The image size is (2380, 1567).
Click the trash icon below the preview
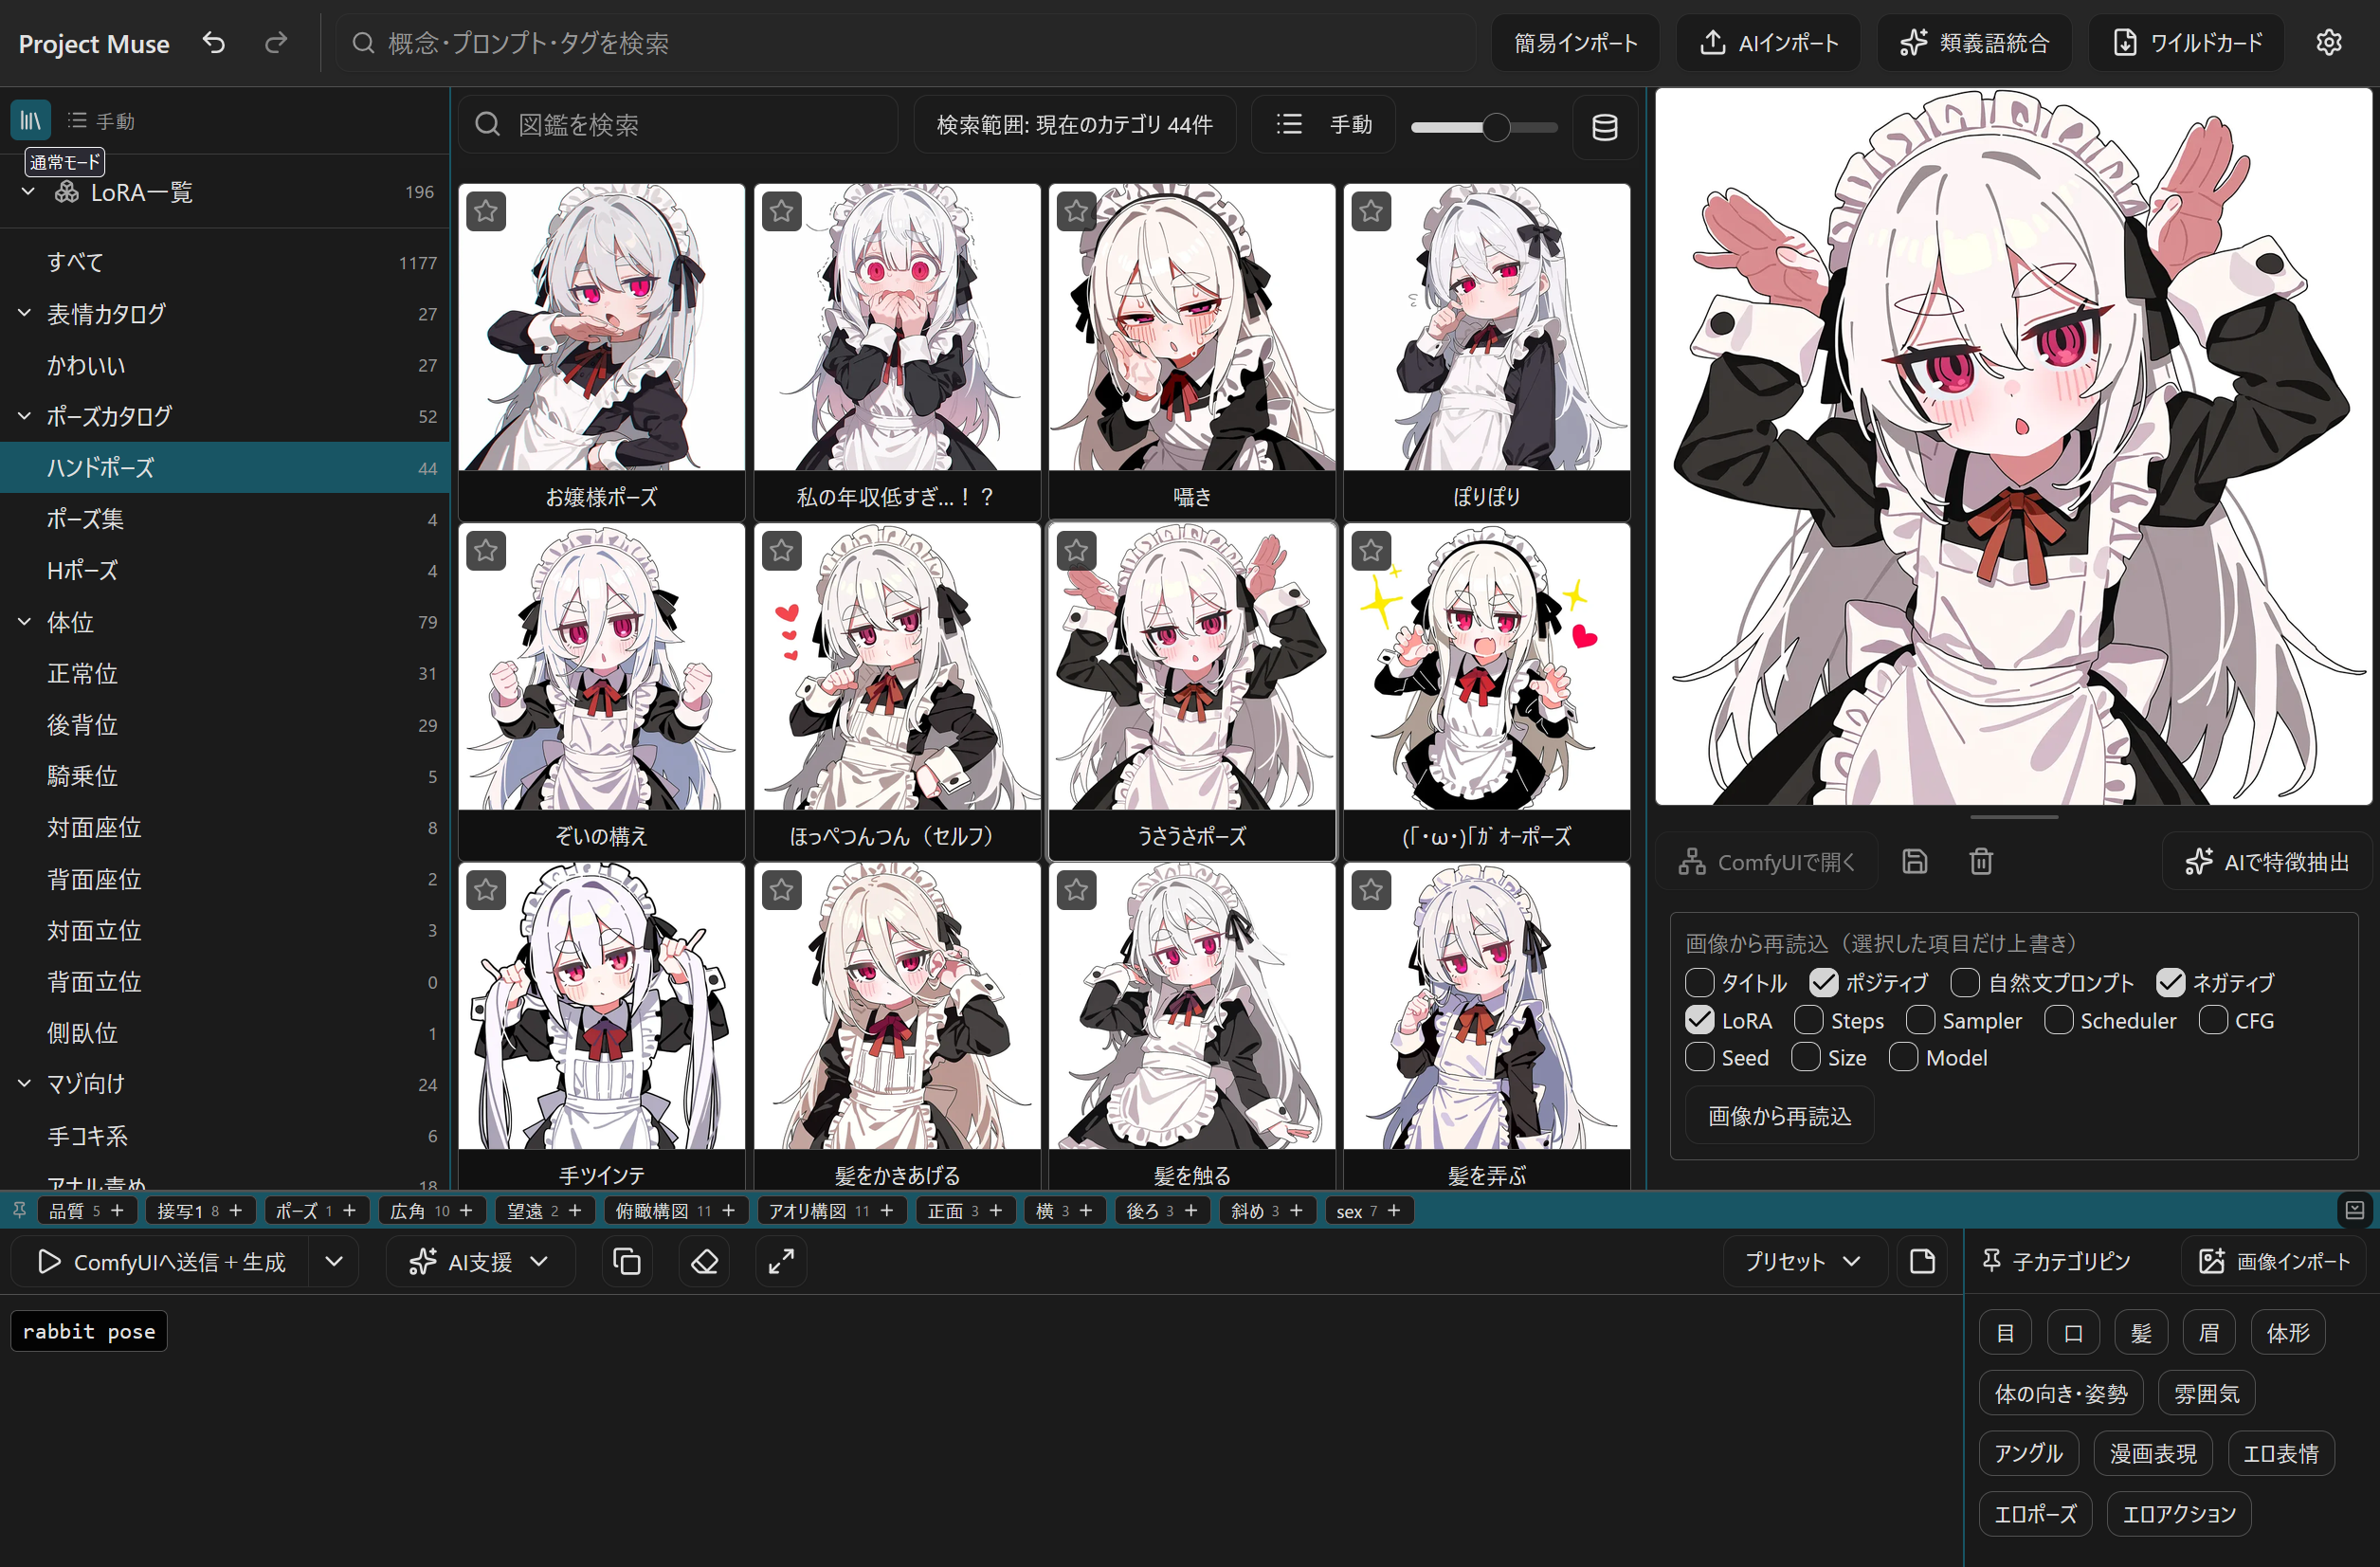1981,862
